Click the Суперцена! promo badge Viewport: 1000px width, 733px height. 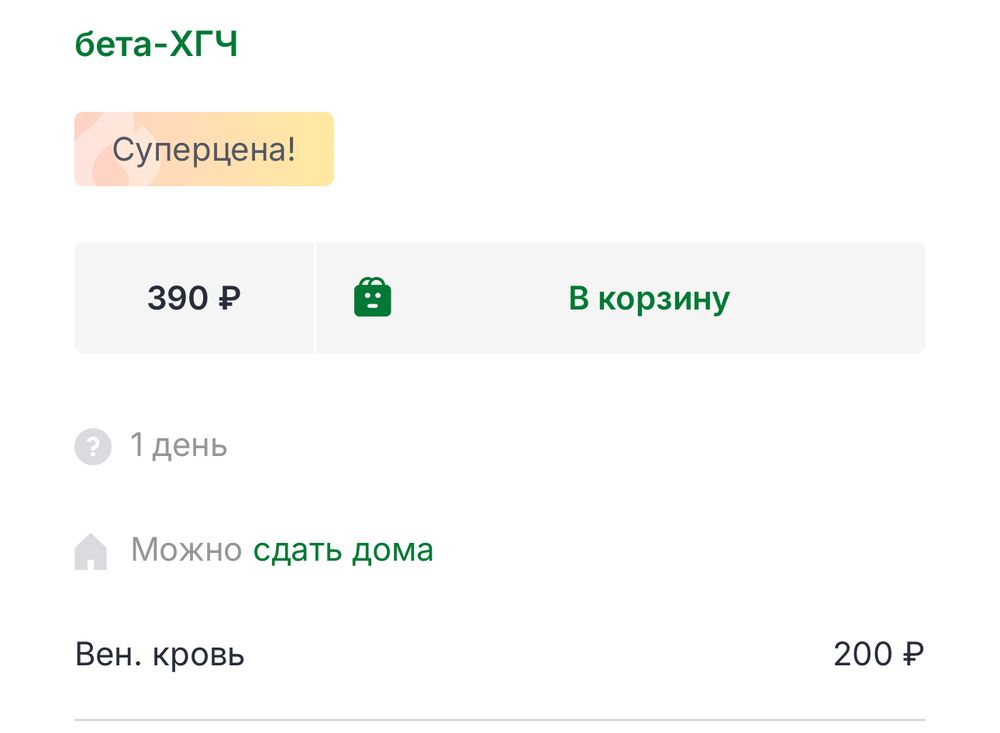point(204,149)
